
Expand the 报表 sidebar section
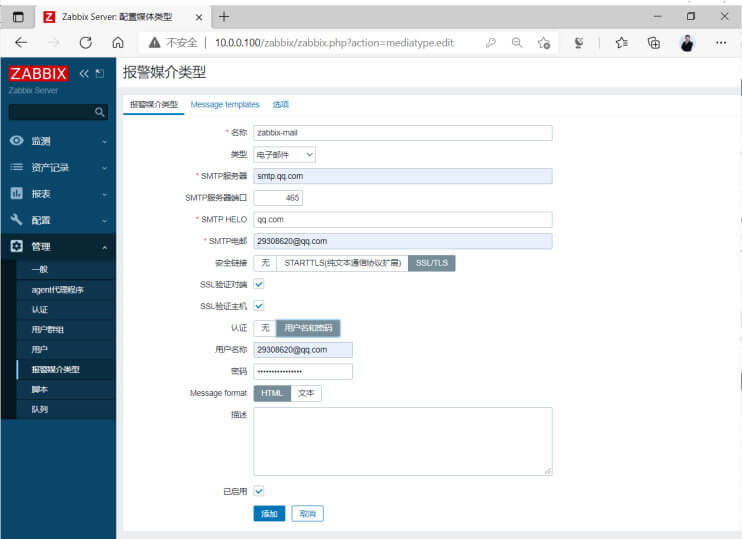point(105,194)
